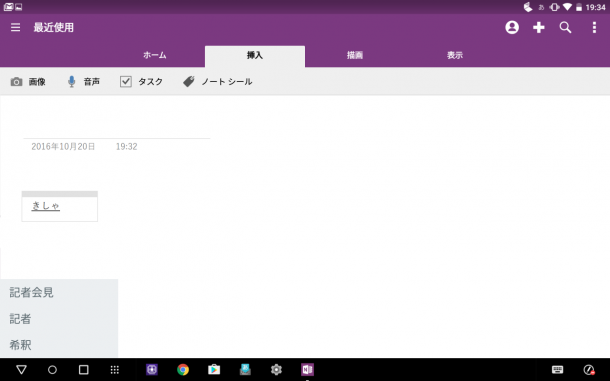Open the gauge icon at the taskbar's right end

click(x=589, y=370)
